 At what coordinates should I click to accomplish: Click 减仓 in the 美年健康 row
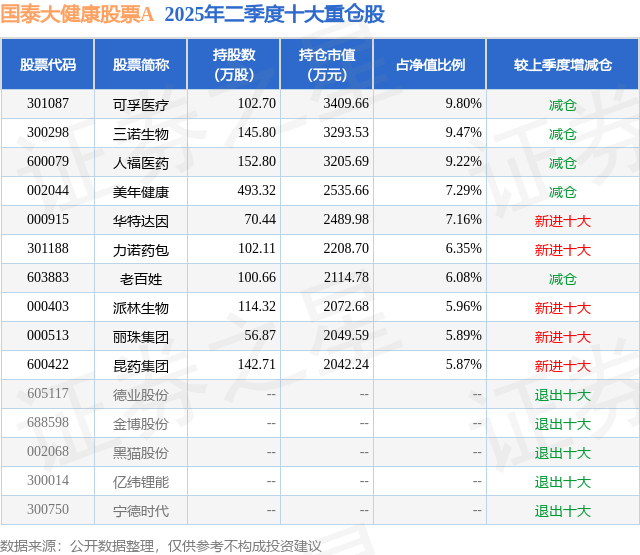point(563,192)
